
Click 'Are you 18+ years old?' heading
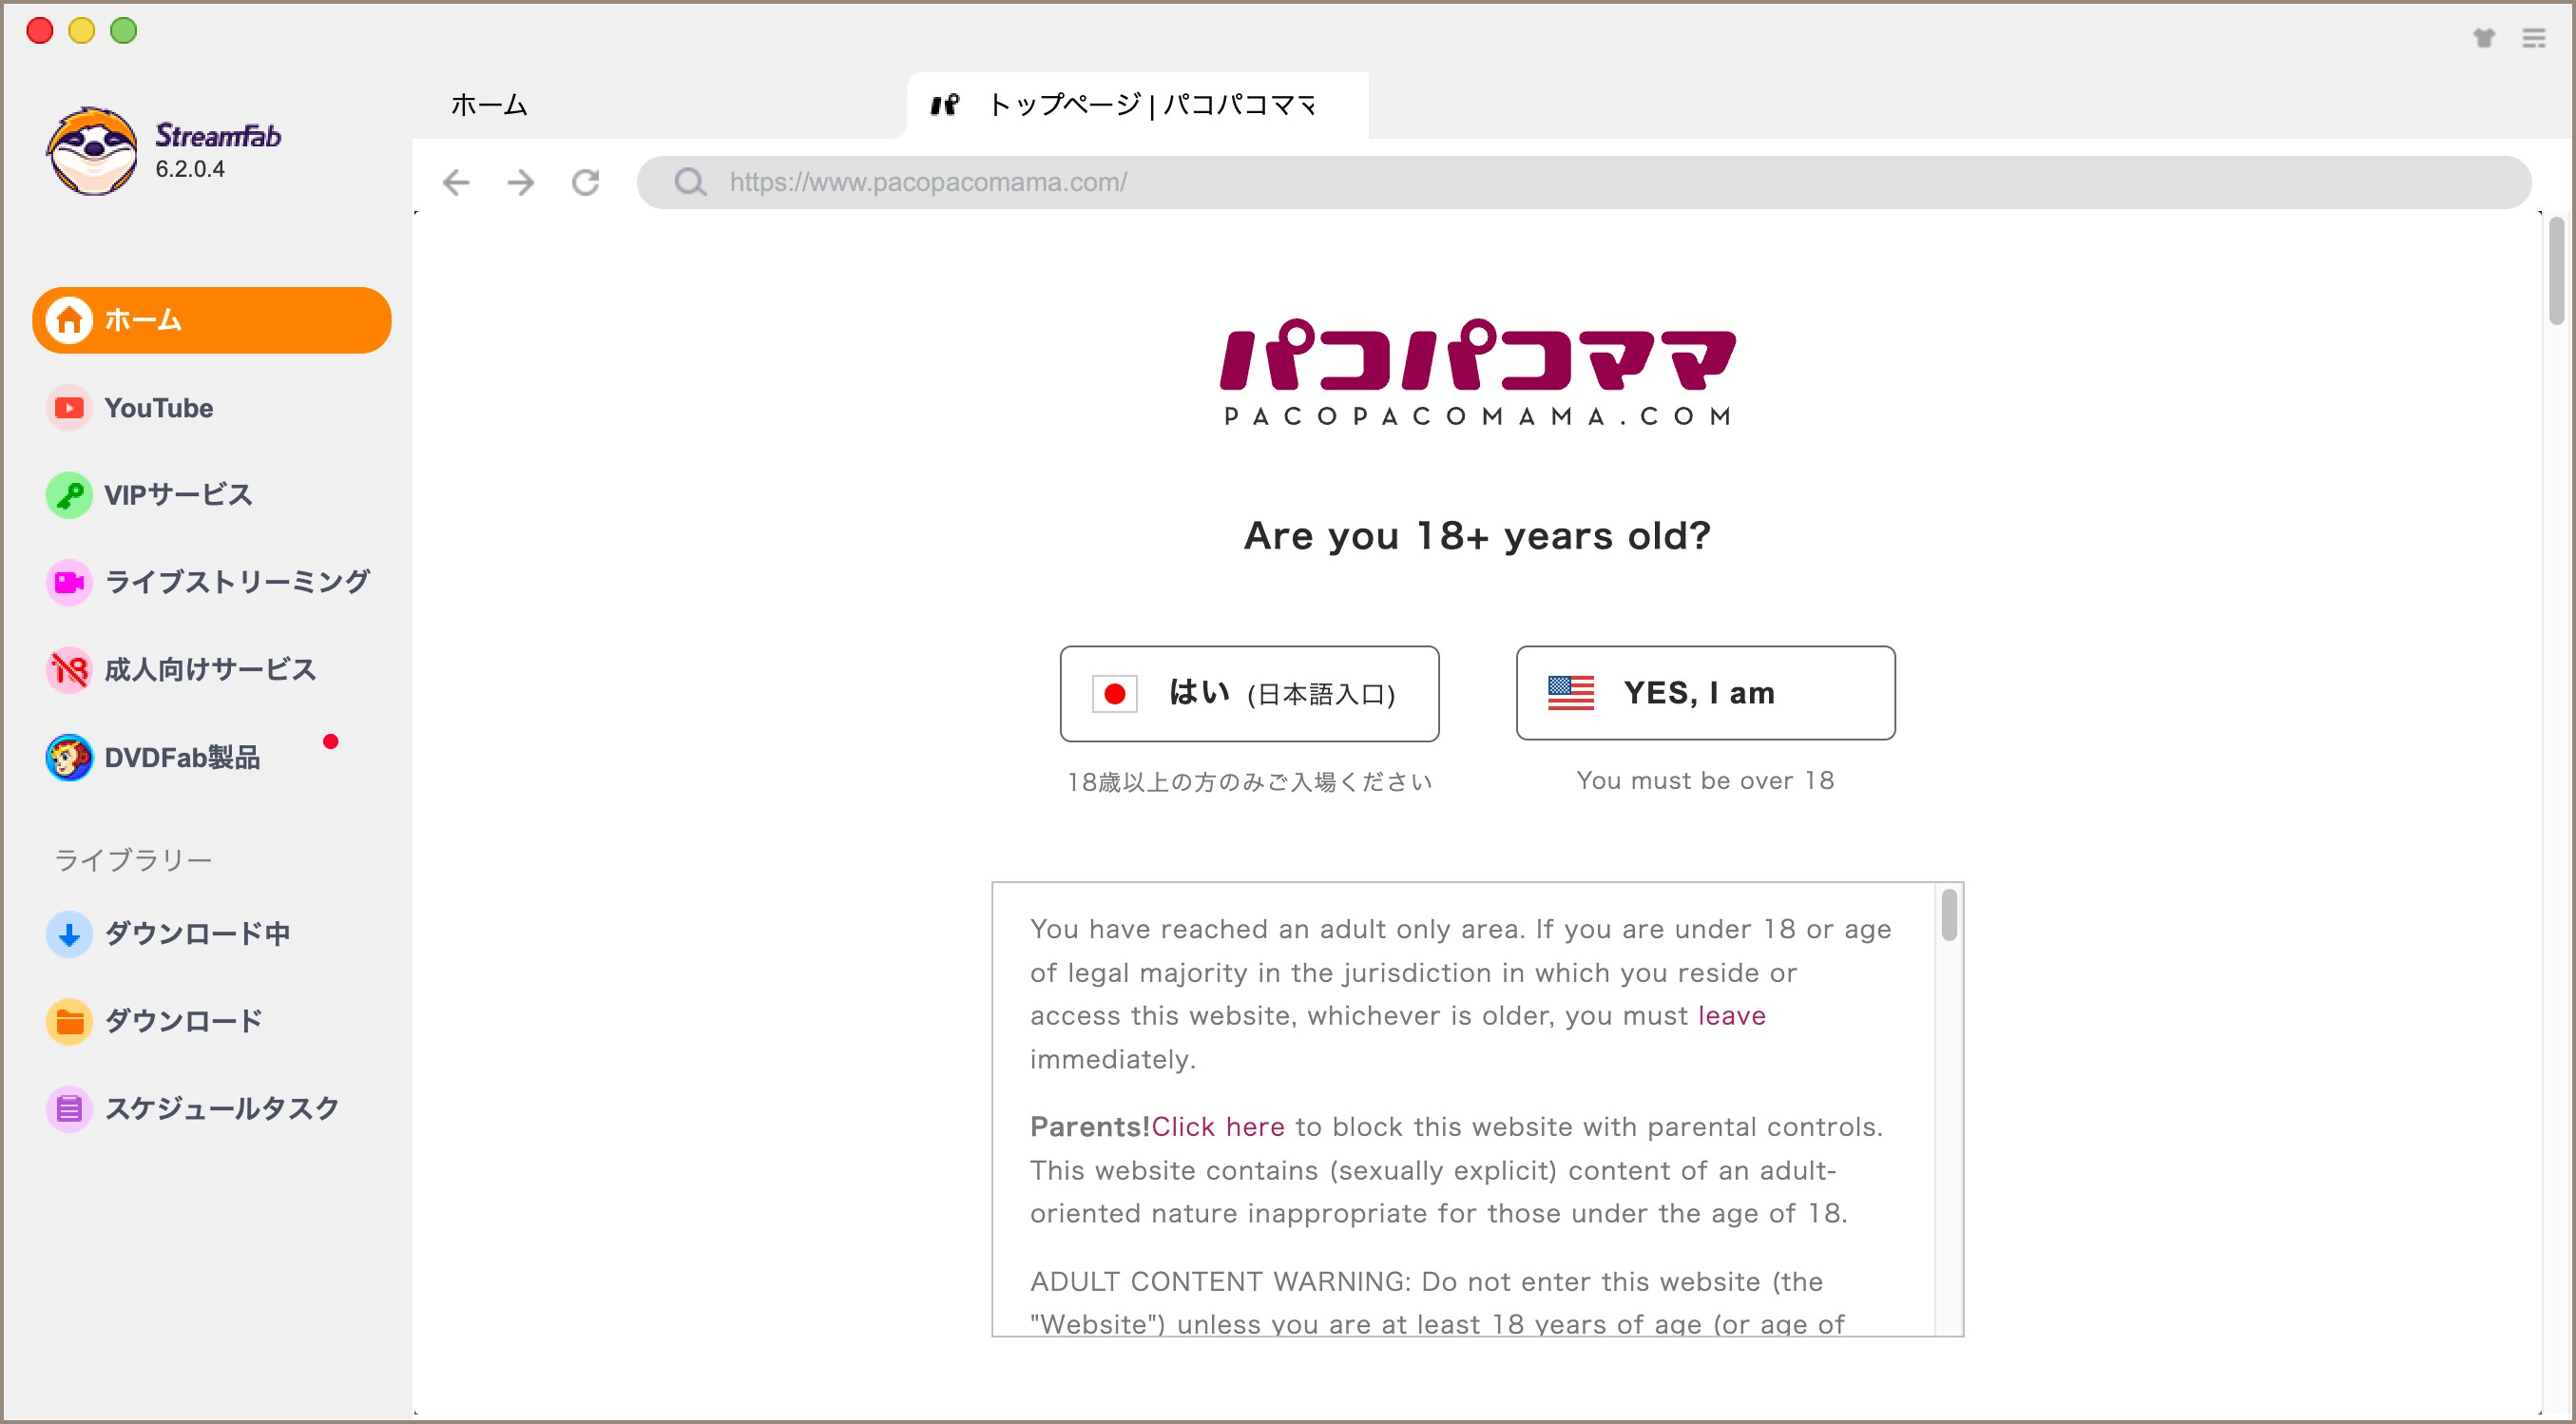[1477, 536]
